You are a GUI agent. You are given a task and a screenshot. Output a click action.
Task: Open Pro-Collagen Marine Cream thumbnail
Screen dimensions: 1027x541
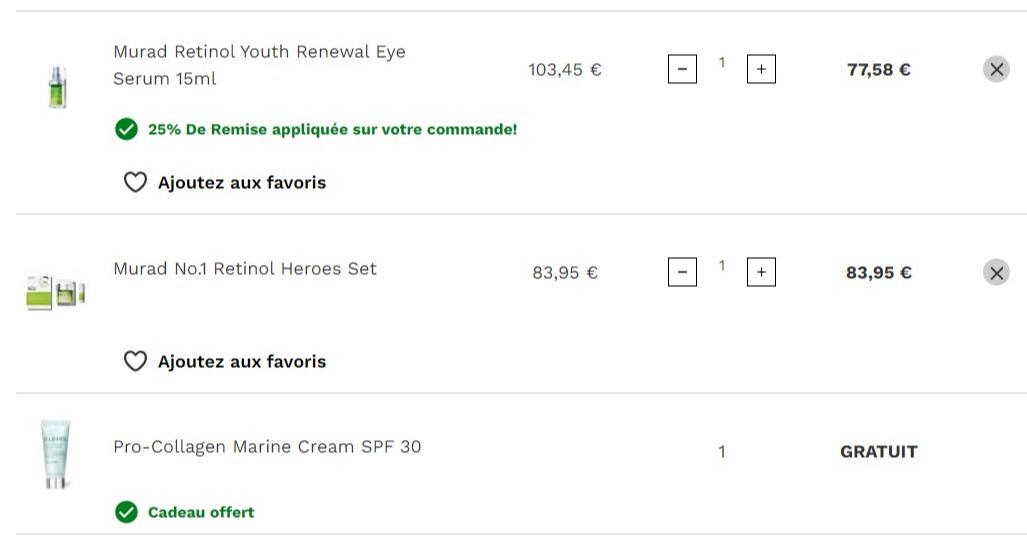[x=56, y=455]
